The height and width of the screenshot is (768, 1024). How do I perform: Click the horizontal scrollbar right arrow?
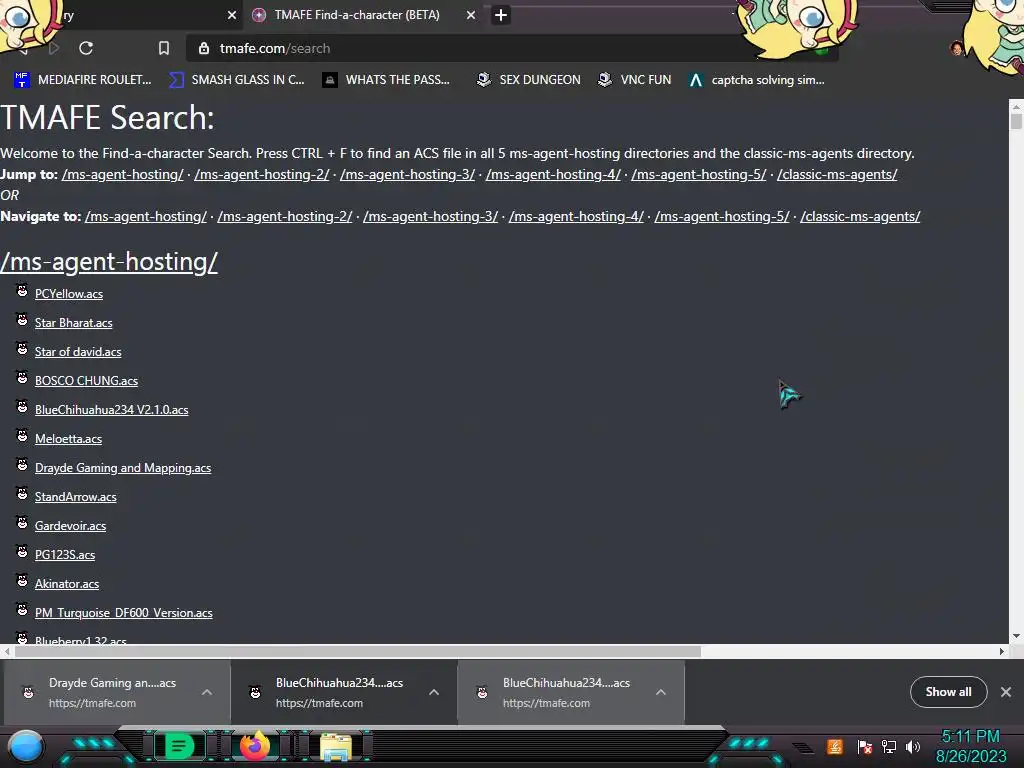[x=1002, y=651]
